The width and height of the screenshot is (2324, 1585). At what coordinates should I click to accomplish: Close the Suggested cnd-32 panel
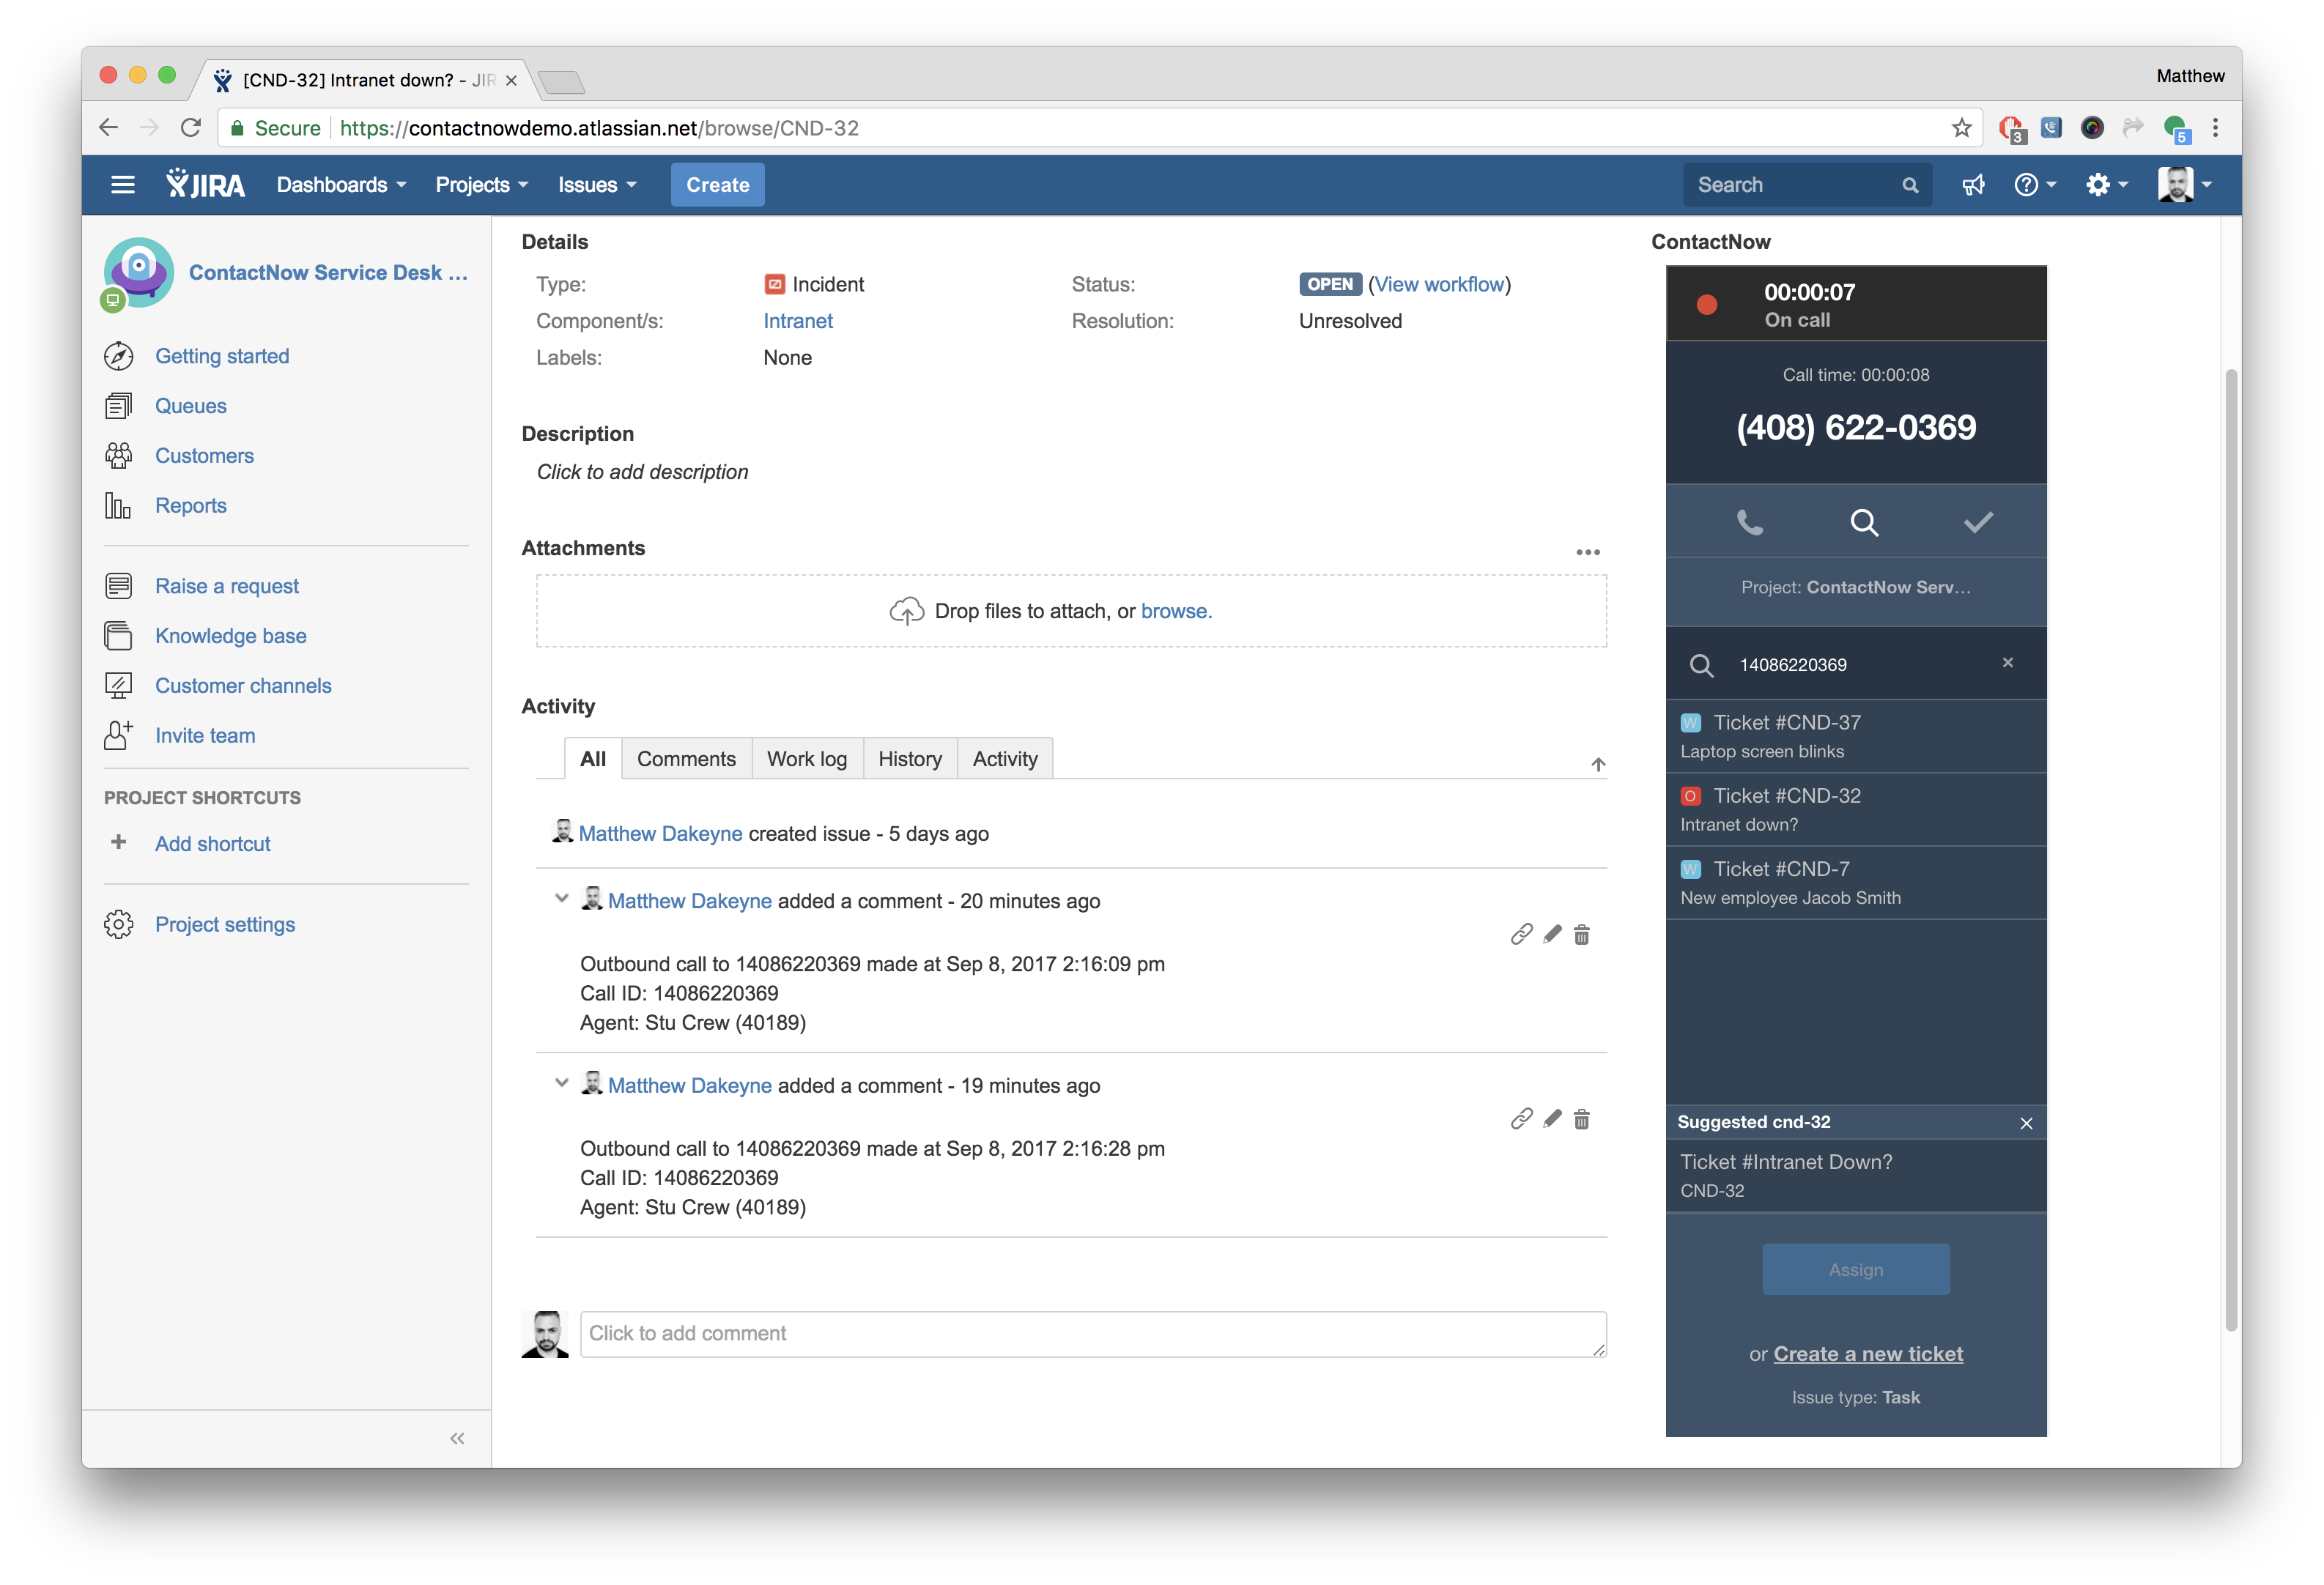click(2026, 1123)
